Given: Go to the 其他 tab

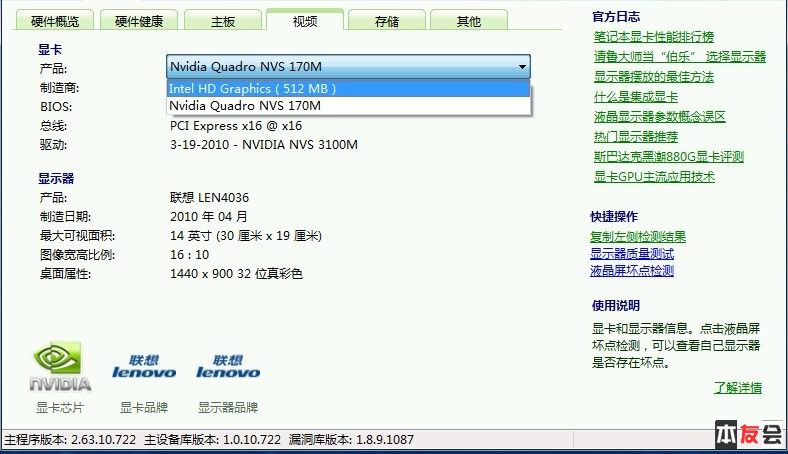Looking at the screenshot, I should tap(469, 21).
